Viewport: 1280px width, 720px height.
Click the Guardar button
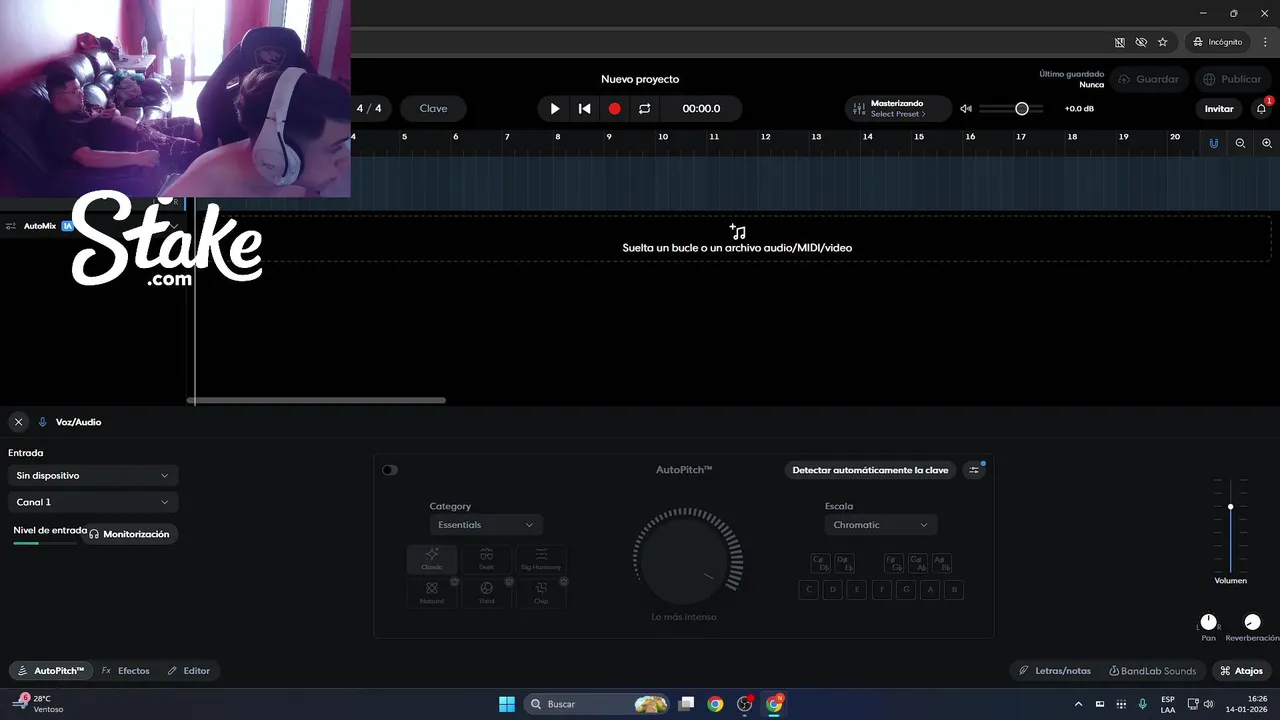click(1149, 79)
